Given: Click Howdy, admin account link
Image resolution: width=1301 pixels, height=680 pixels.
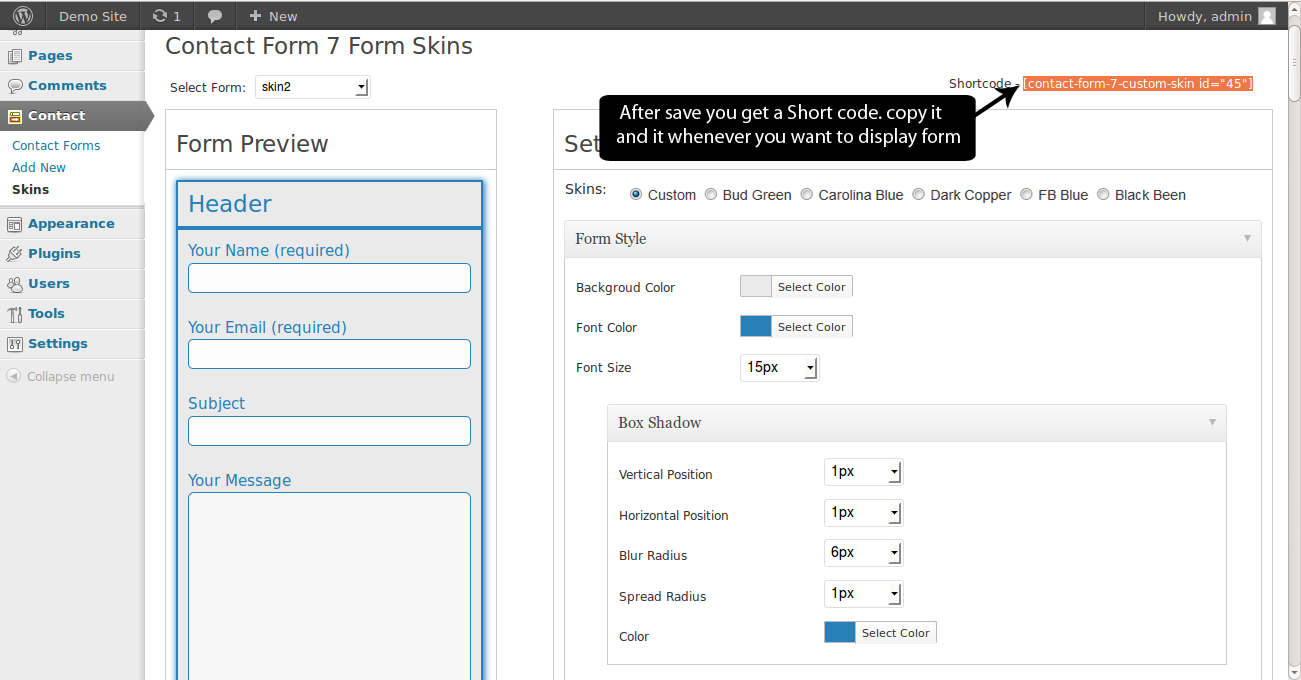Looking at the screenshot, I should click(1204, 16).
